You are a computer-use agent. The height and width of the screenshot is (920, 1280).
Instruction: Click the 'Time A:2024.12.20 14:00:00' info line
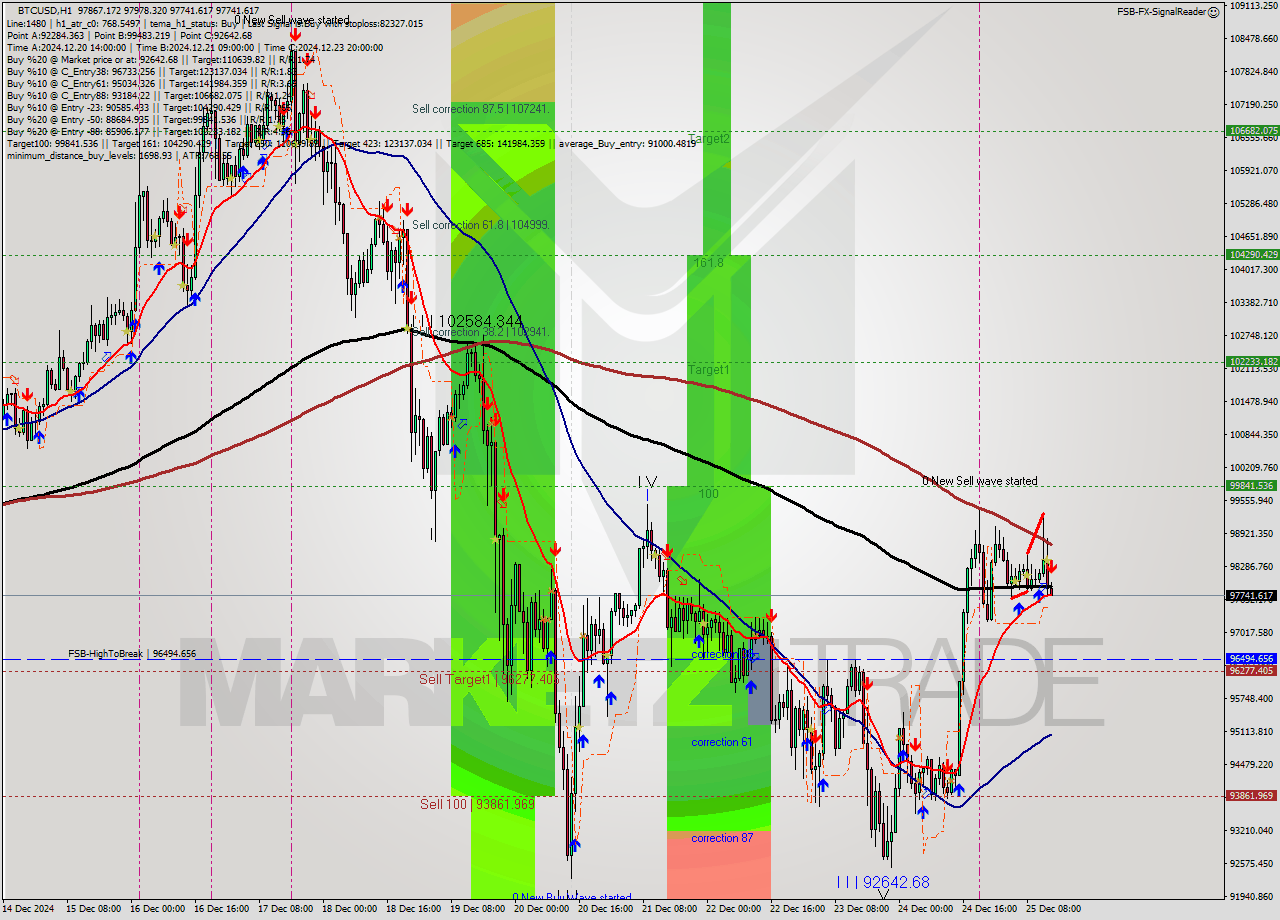tap(195, 47)
